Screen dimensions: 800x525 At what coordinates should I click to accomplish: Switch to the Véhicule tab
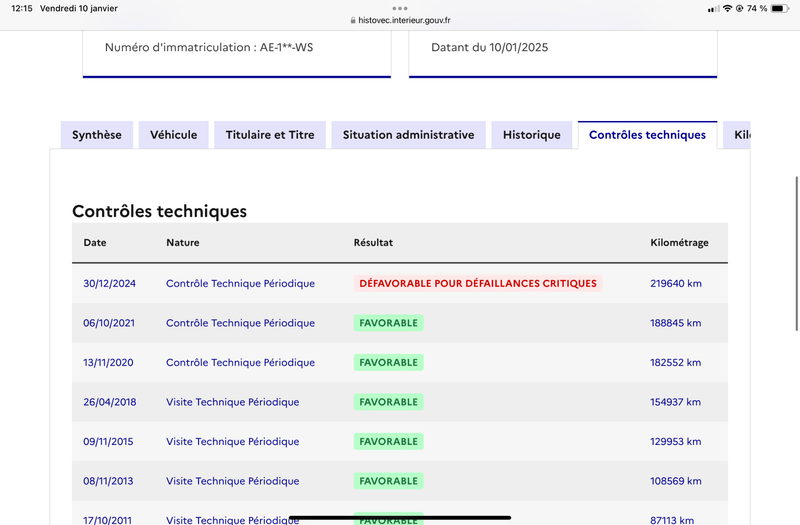coord(173,135)
